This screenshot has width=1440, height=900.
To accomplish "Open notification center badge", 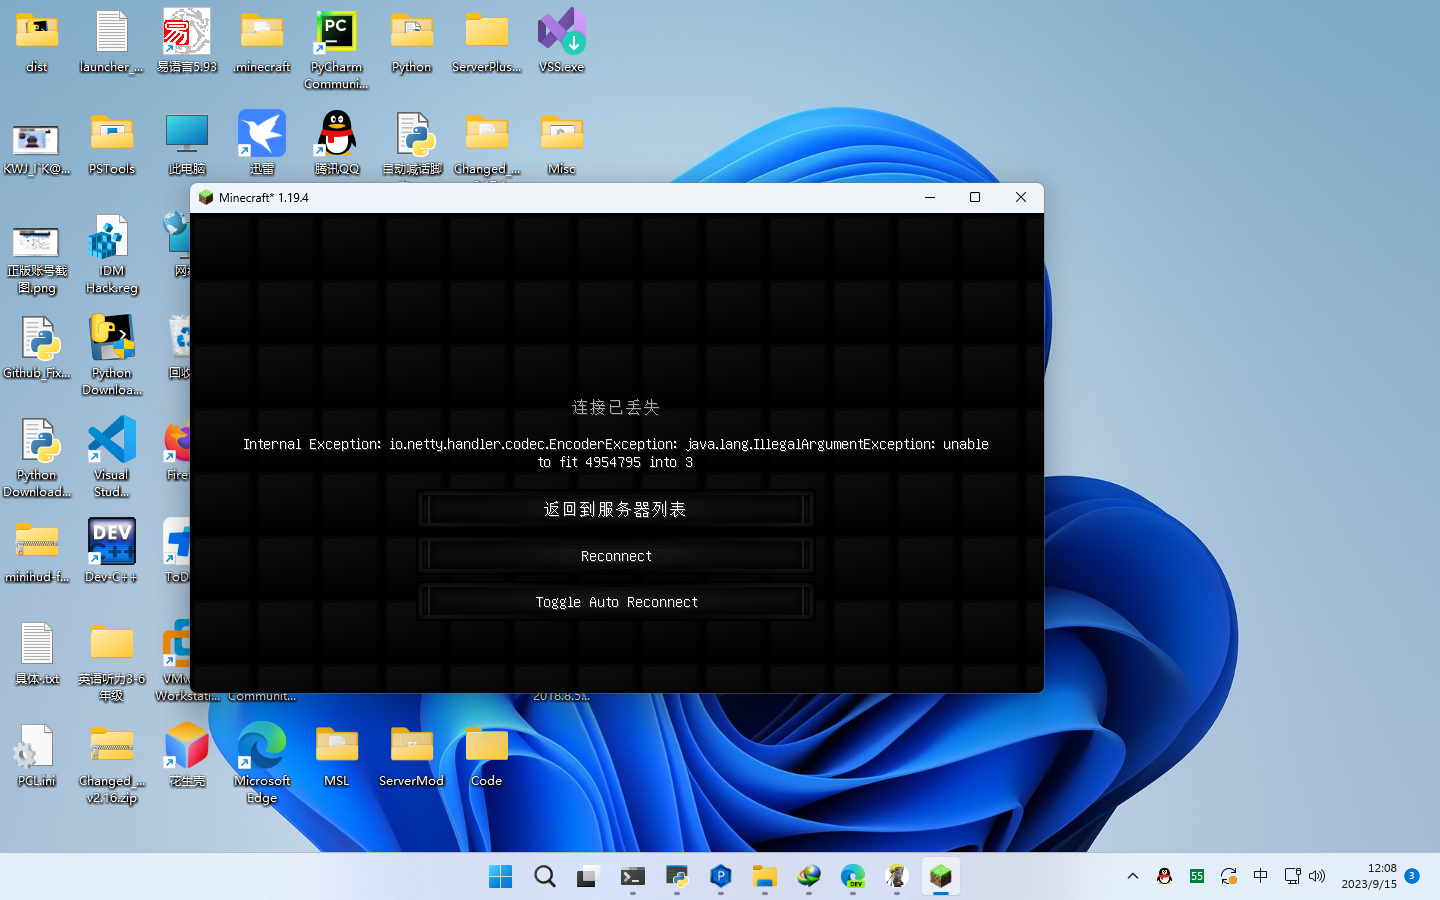I will (1412, 876).
